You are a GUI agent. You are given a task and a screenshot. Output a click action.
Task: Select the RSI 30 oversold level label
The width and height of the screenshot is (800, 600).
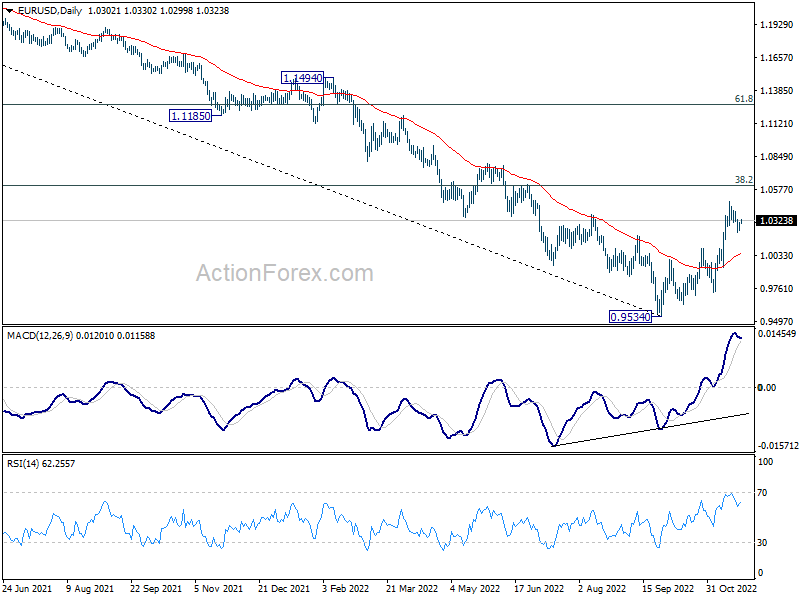[762, 543]
